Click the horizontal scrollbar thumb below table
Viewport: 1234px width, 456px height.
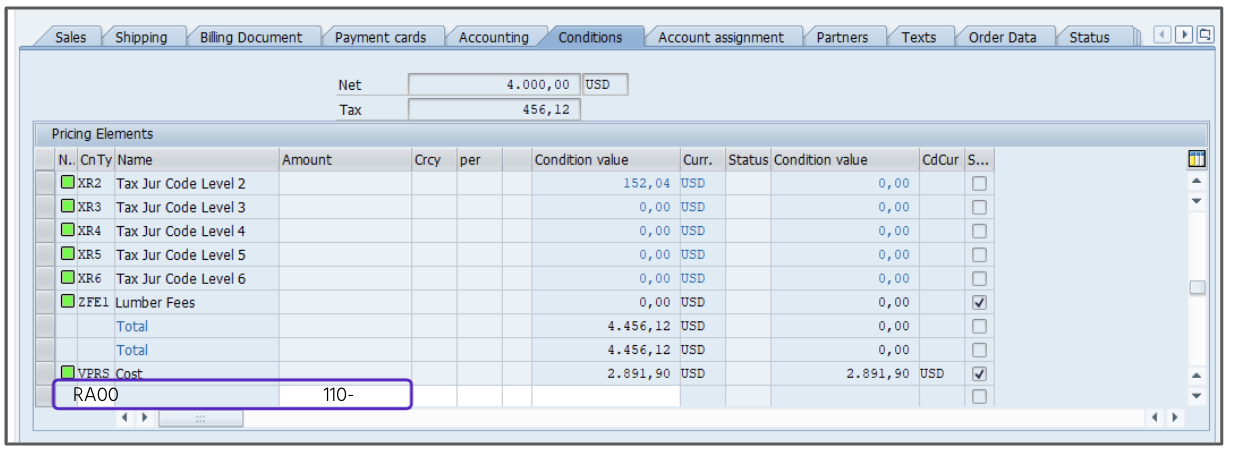[200, 418]
